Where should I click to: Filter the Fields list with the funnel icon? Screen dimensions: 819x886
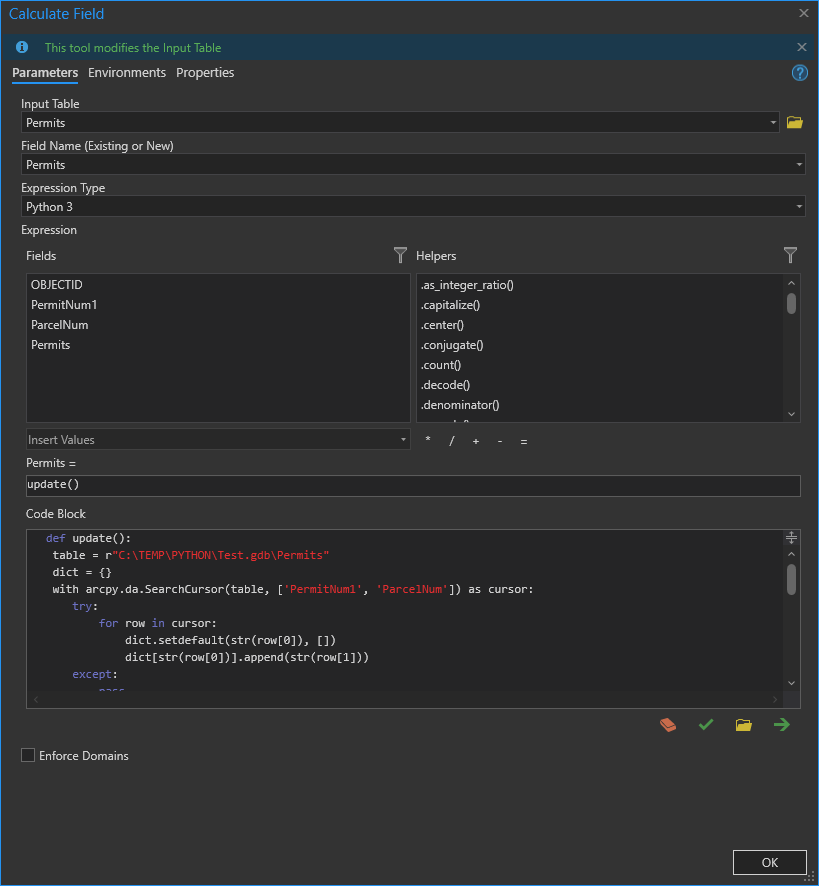click(x=400, y=255)
